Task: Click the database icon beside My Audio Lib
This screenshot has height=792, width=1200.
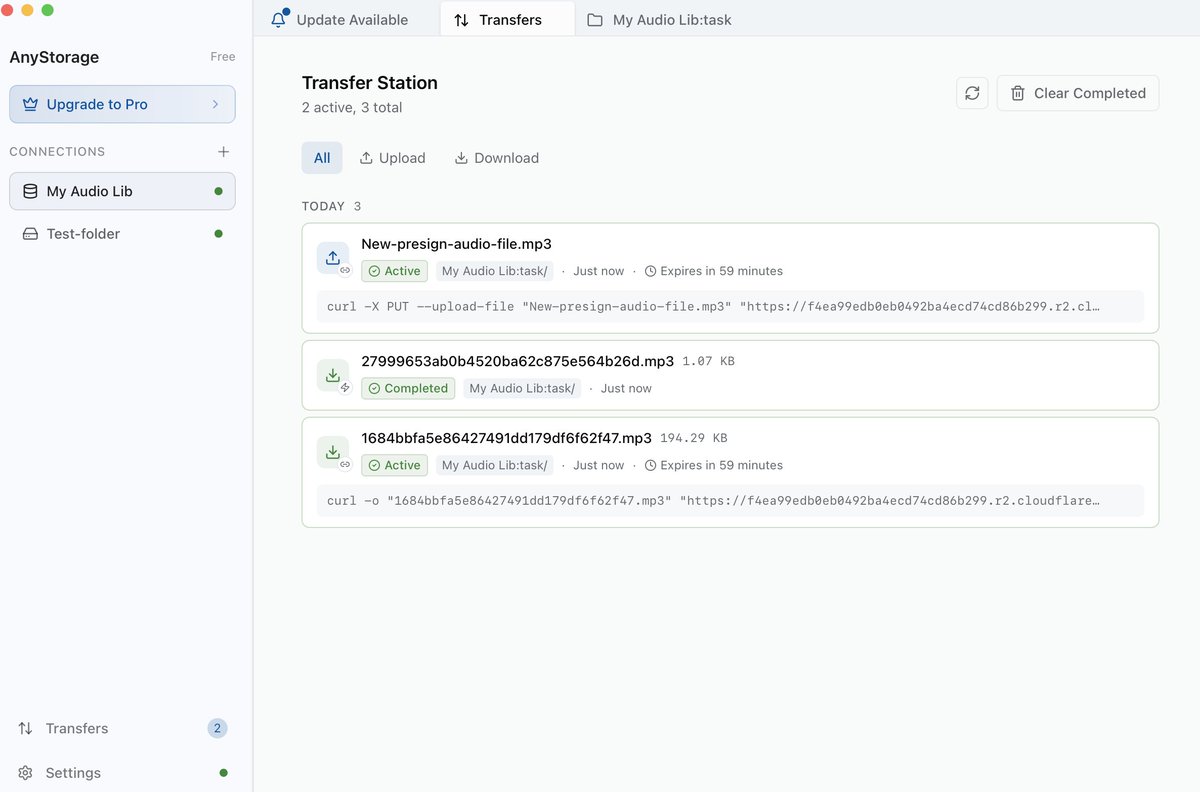Action: [x=30, y=191]
